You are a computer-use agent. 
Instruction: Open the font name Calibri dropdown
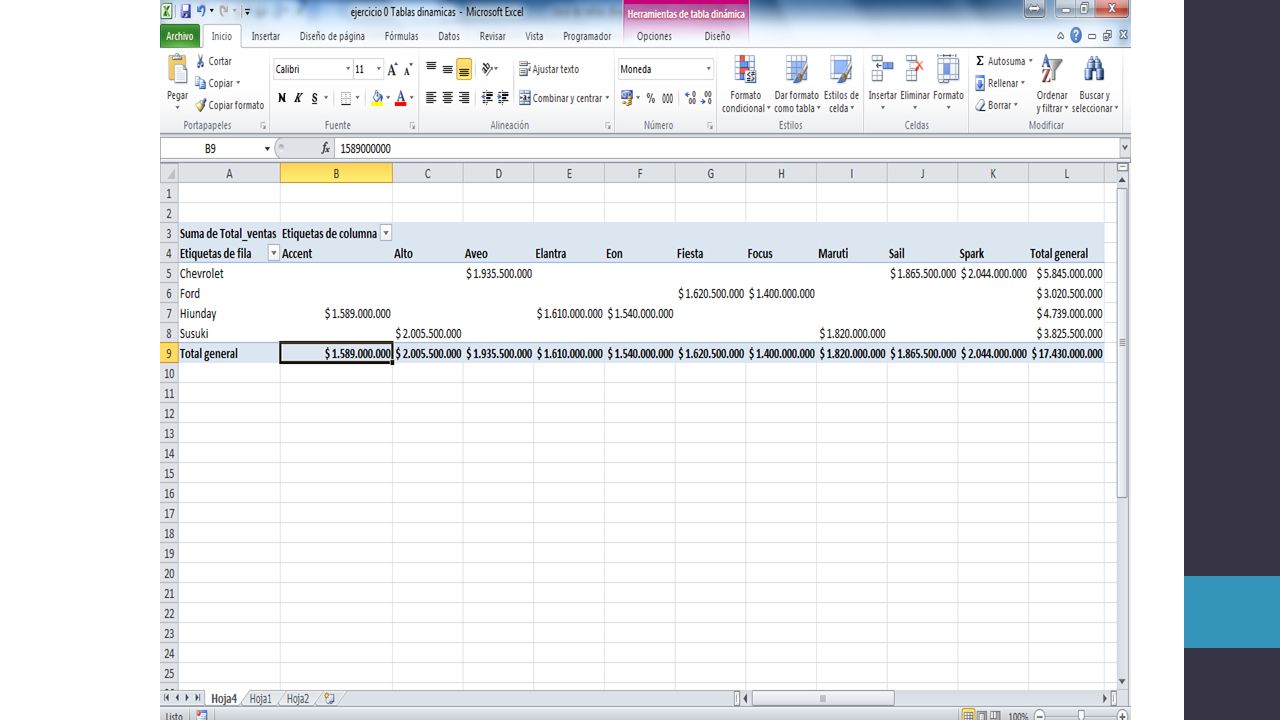coord(348,69)
